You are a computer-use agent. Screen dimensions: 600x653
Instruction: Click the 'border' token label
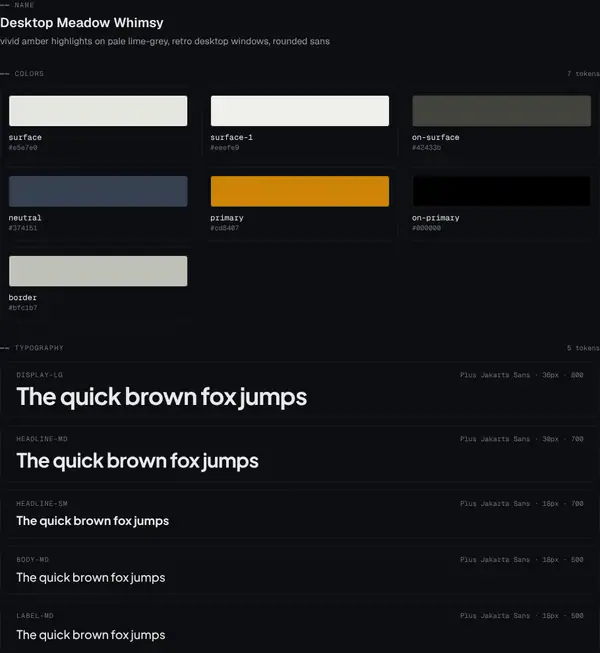(23, 298)
